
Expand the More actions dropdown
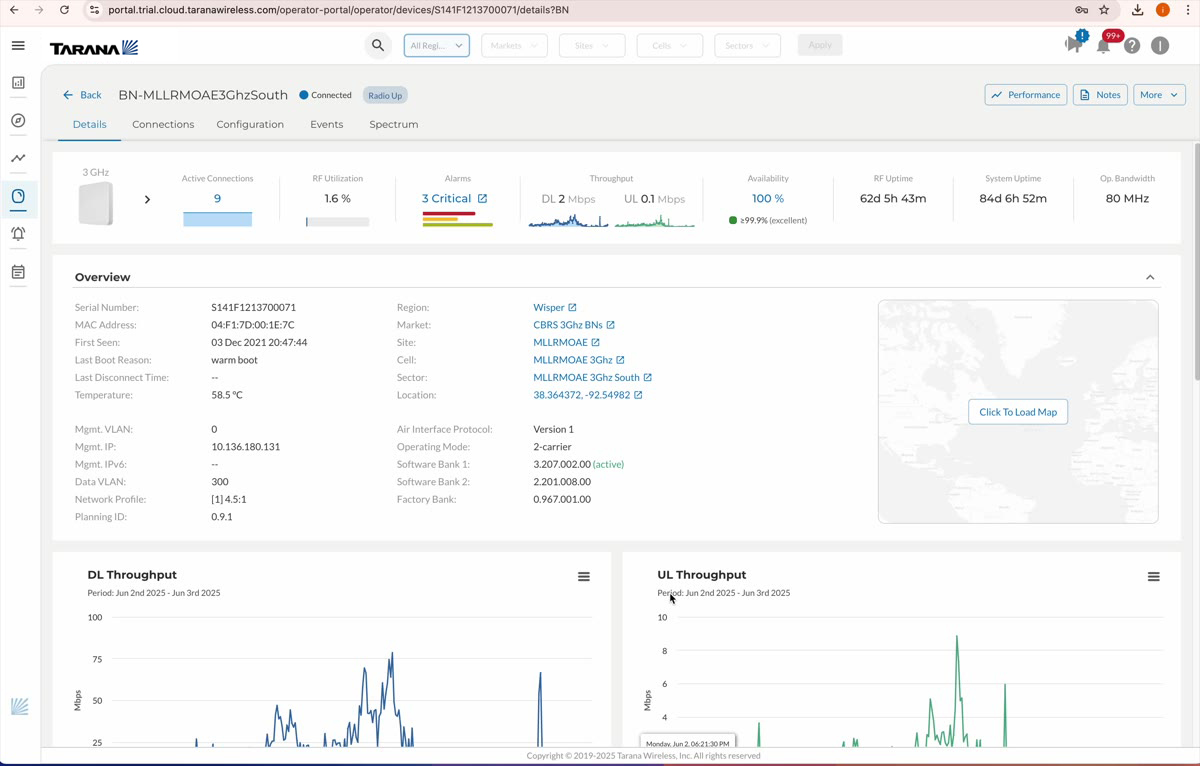pyautogui.click(x=1158, y=94)
